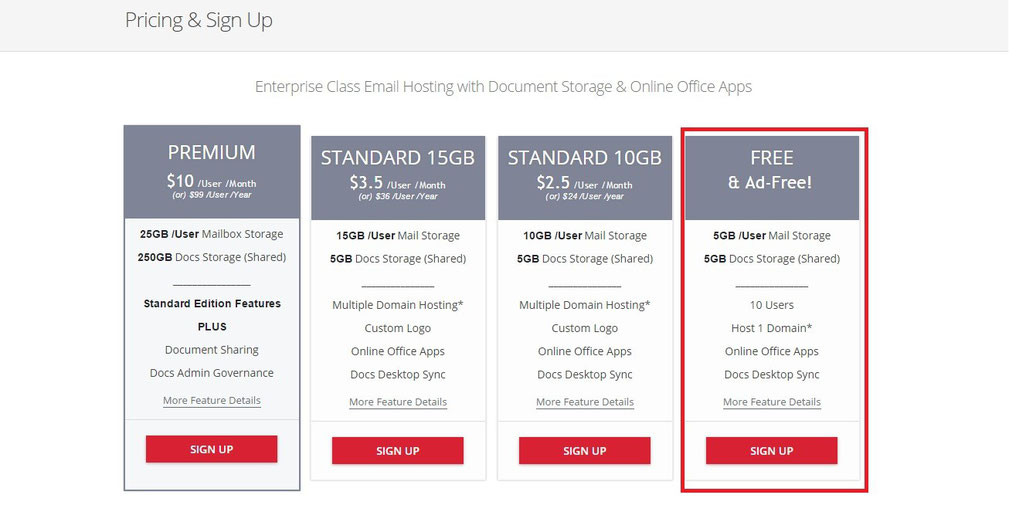Click the 'PLUS' text in Premium
The width and height of the screenshot is (1009, 522).
212,327
